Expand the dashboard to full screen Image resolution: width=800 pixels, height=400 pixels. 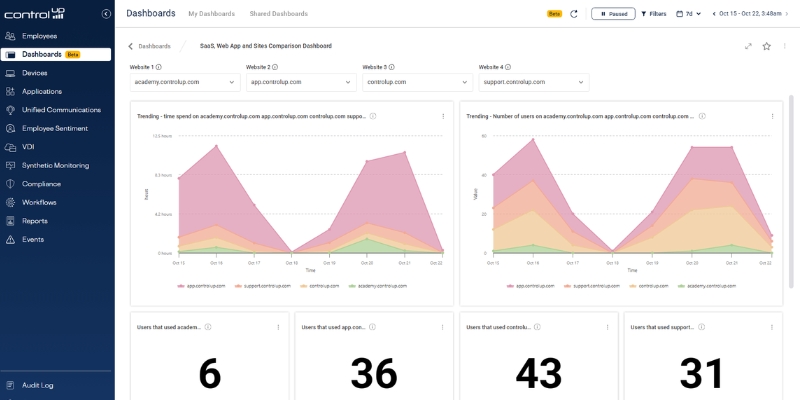click(x=748, y=46)
